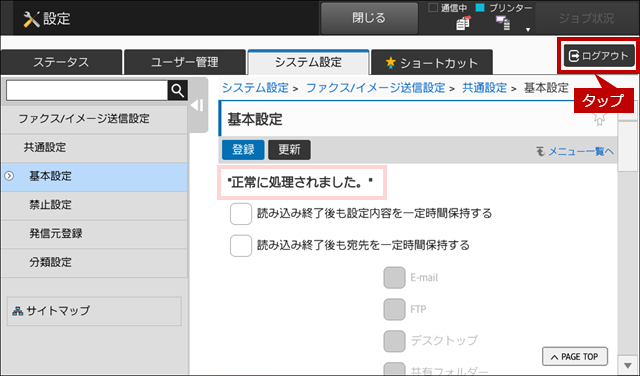Click the 正常に処理されました message text
Viewport: 640px width, 376px height.
[300, 182]
